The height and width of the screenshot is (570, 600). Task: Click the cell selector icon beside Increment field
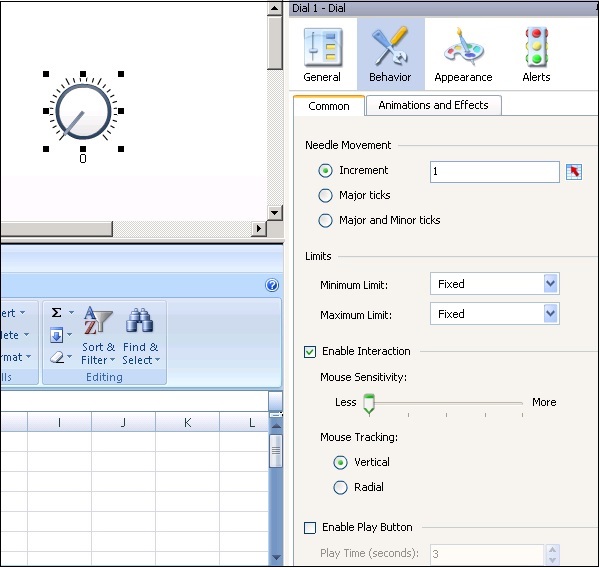(x=574, y=172)
